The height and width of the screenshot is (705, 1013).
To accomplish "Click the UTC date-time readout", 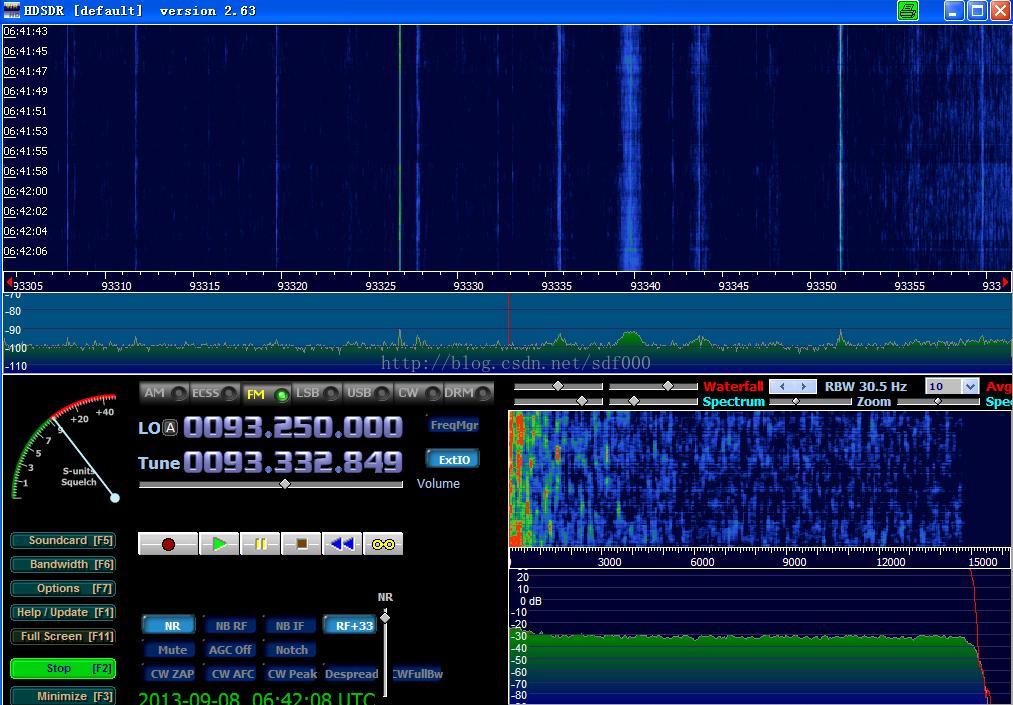I will pos(256,699).
